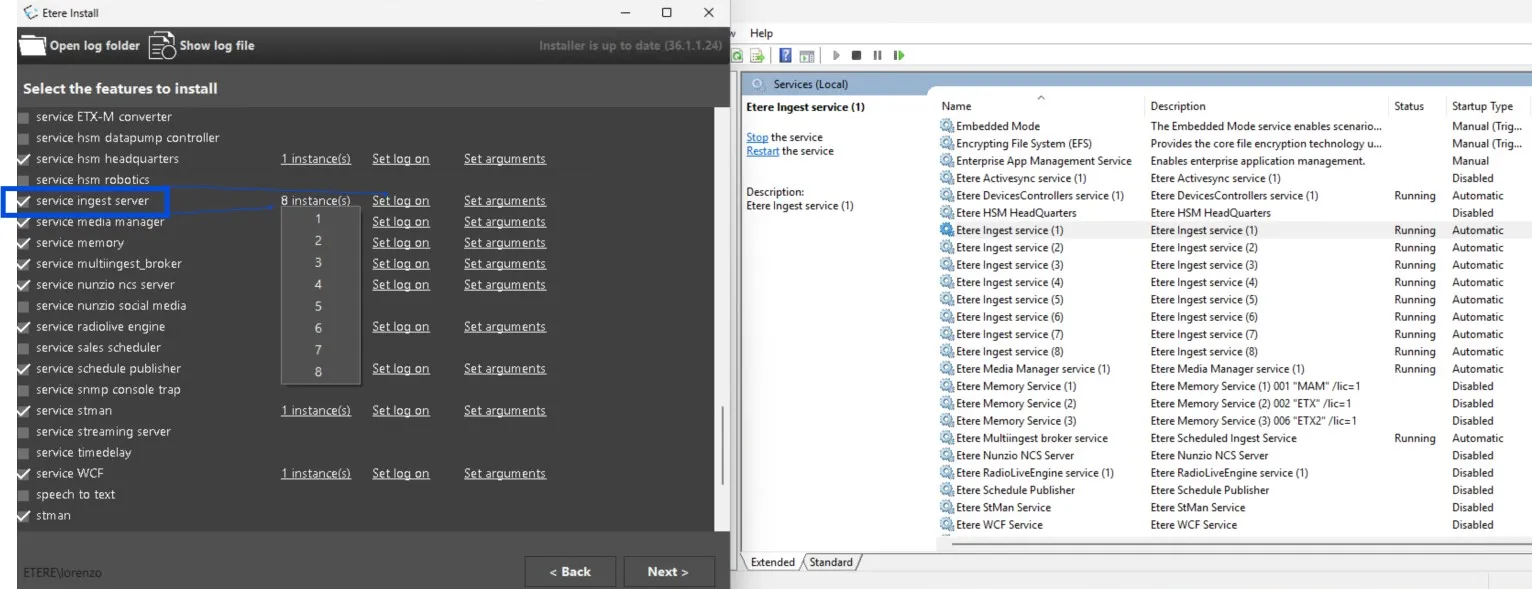This screenshot has width=1532, height=589.
Task: Expand the service stman instance(s) selector
Action: pyautogui.click(x=315, y=411)
